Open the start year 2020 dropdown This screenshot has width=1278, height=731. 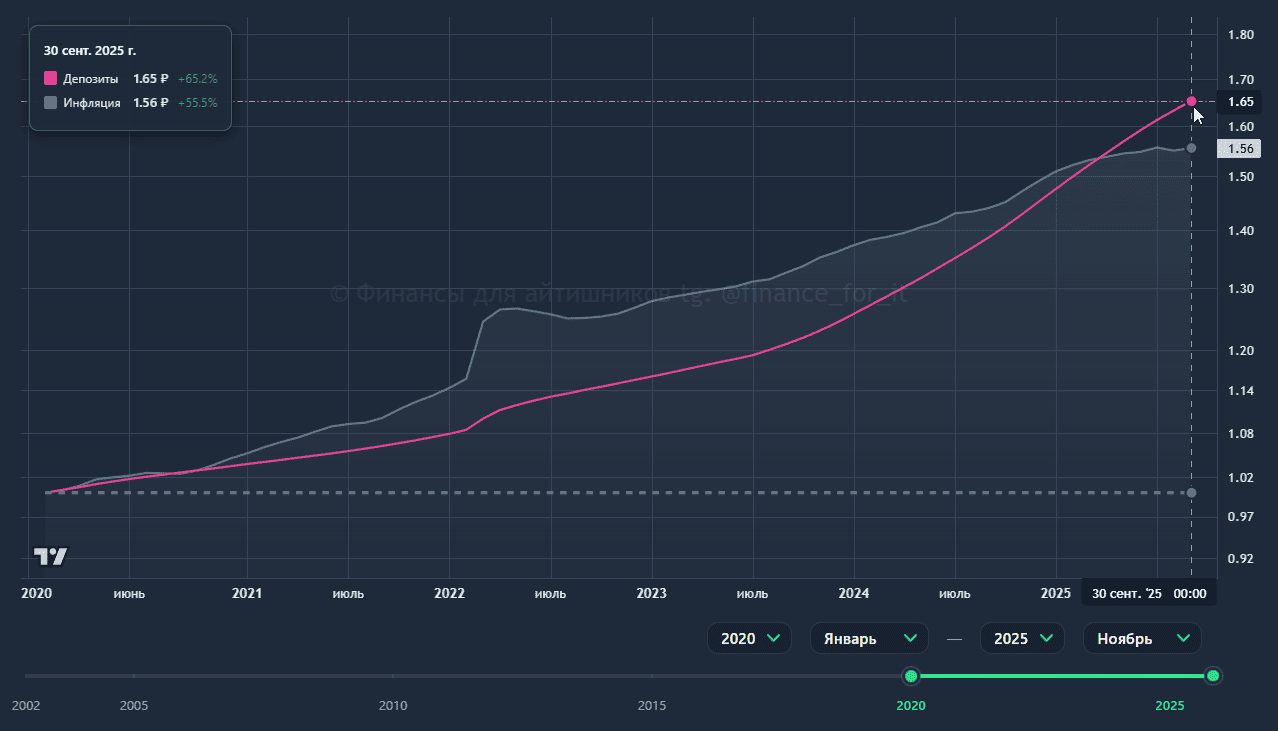(749, 638)
